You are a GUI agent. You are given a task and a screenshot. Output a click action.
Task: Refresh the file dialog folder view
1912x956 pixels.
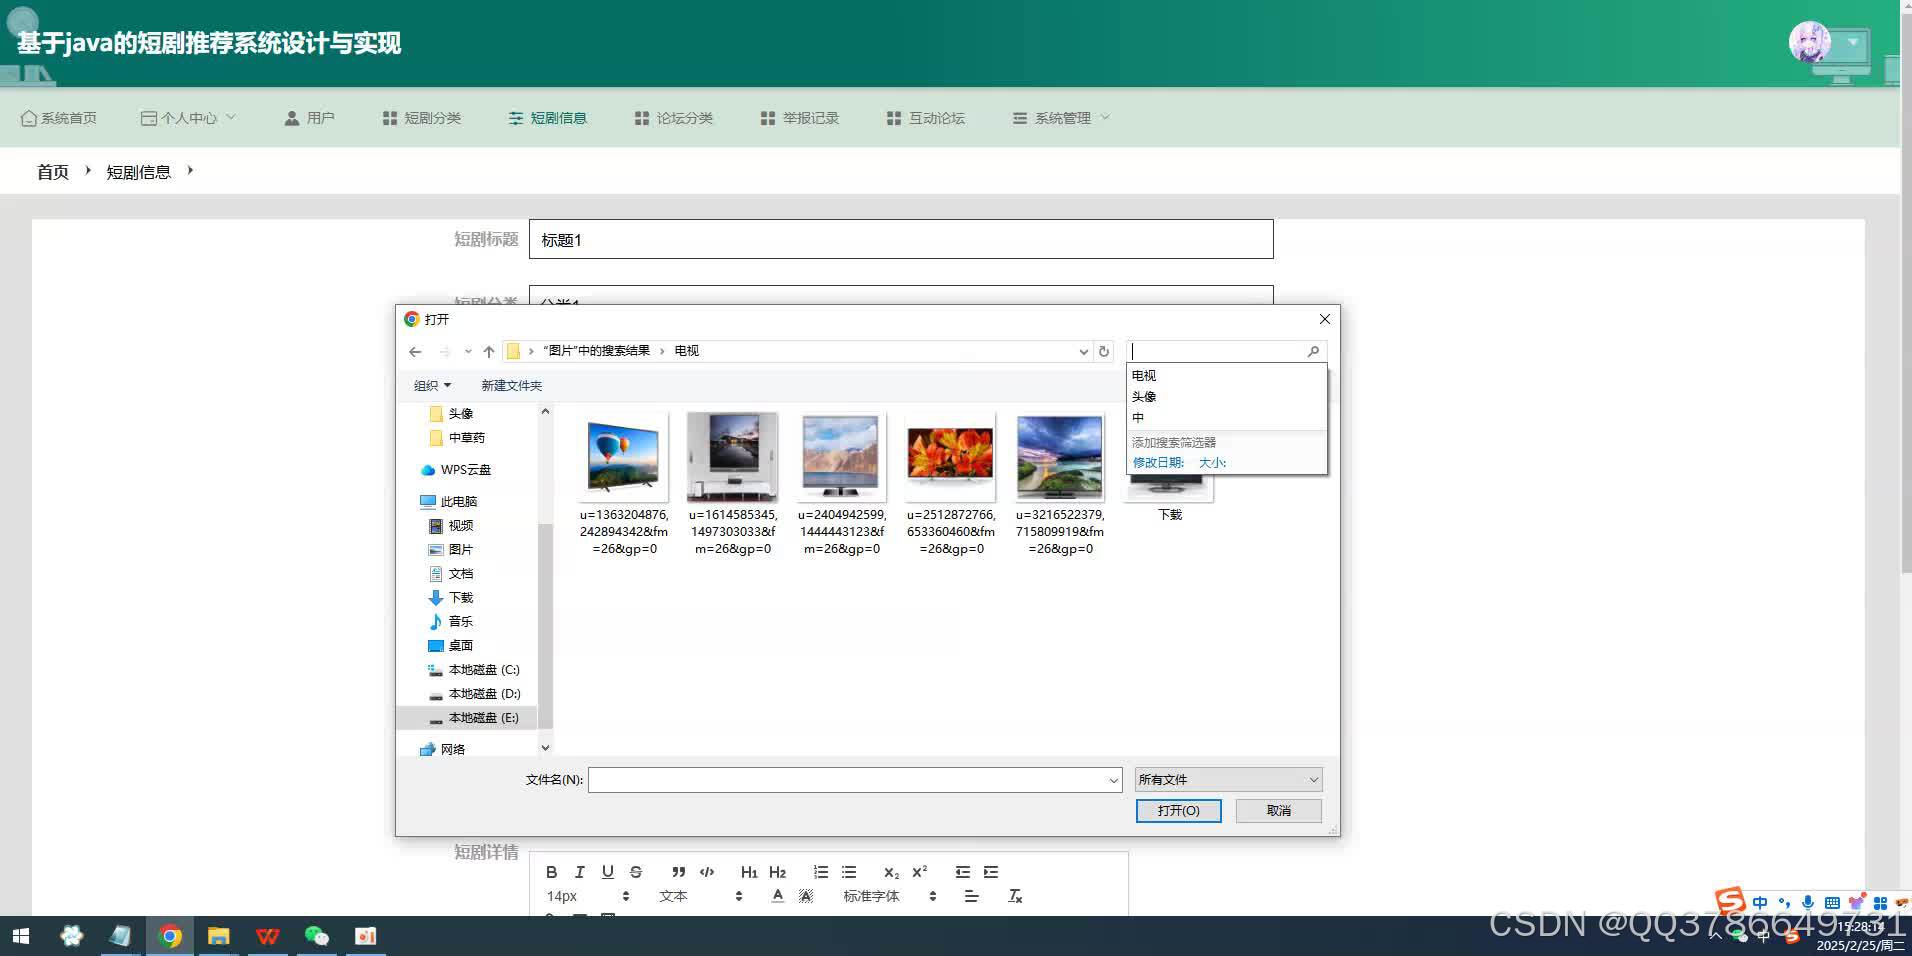coord(1104,351)
